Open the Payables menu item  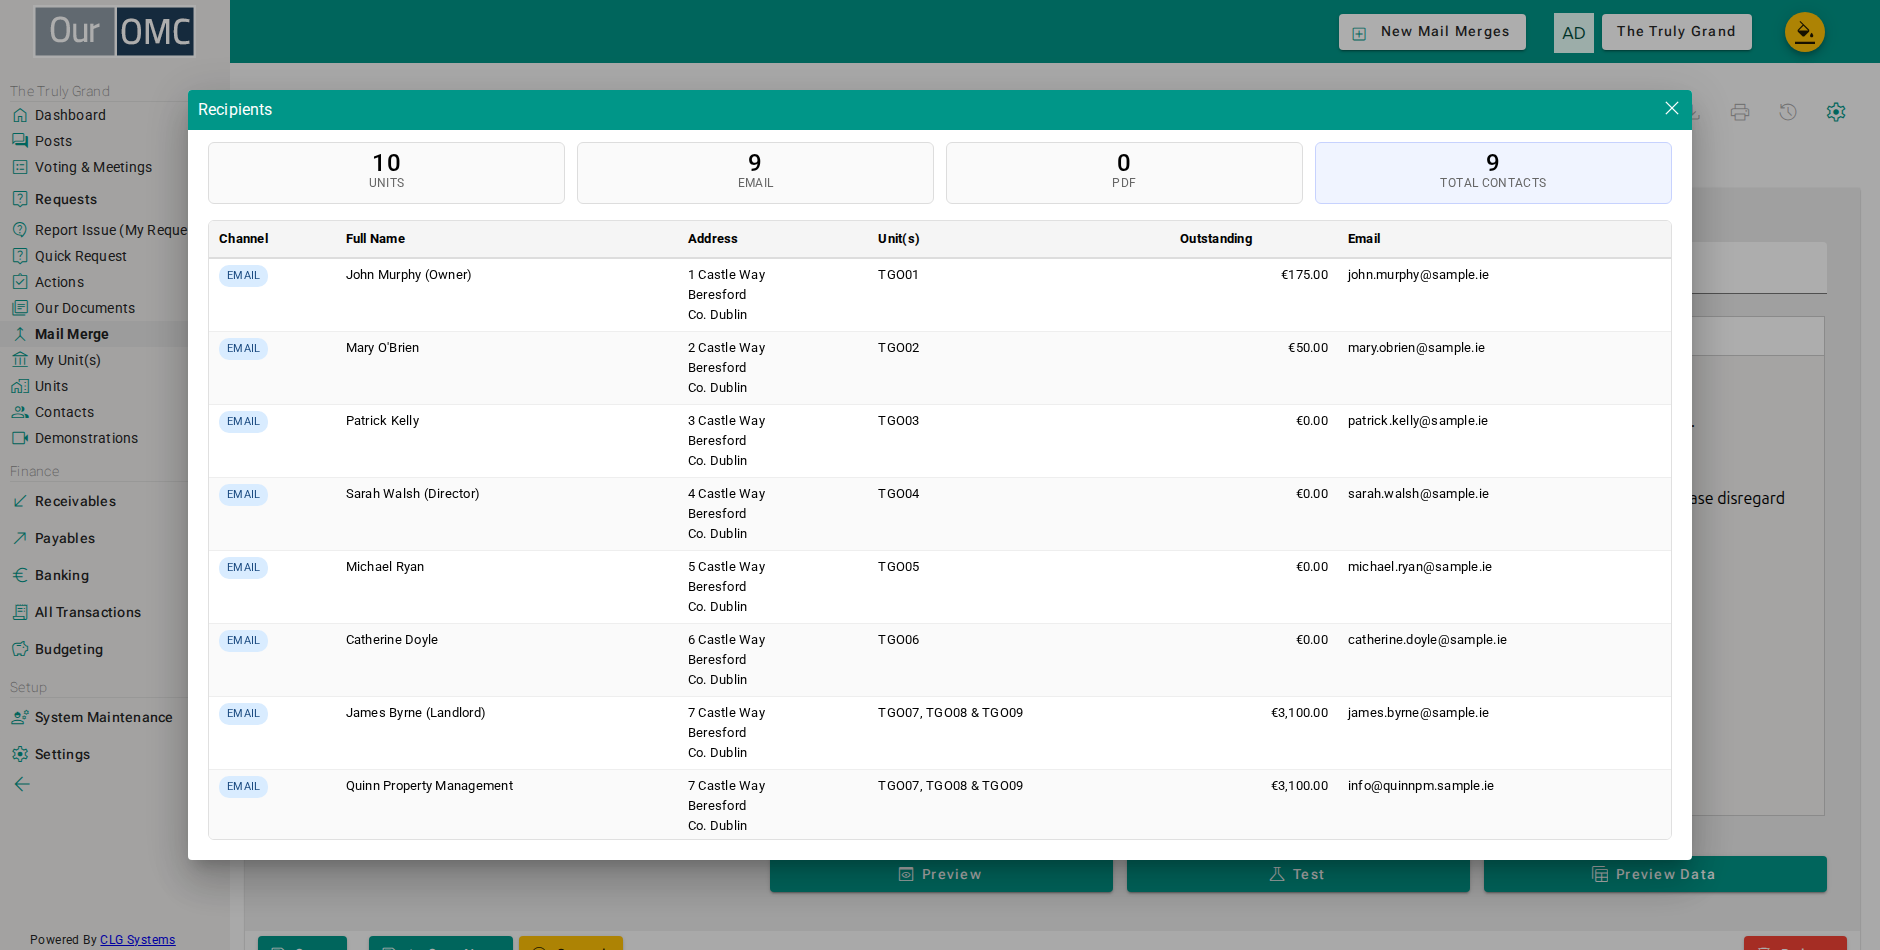pos(65,538)
